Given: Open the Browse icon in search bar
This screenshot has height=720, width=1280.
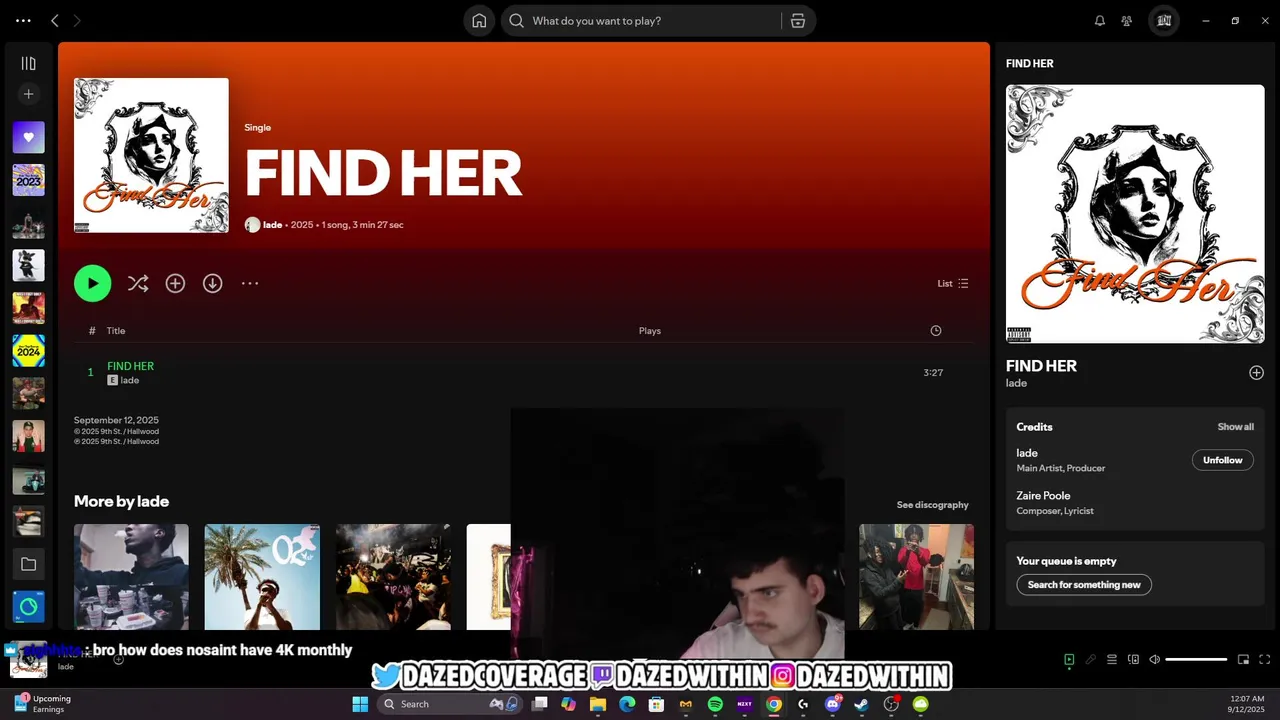Looking at the screenshot, I should pos(797,21).
